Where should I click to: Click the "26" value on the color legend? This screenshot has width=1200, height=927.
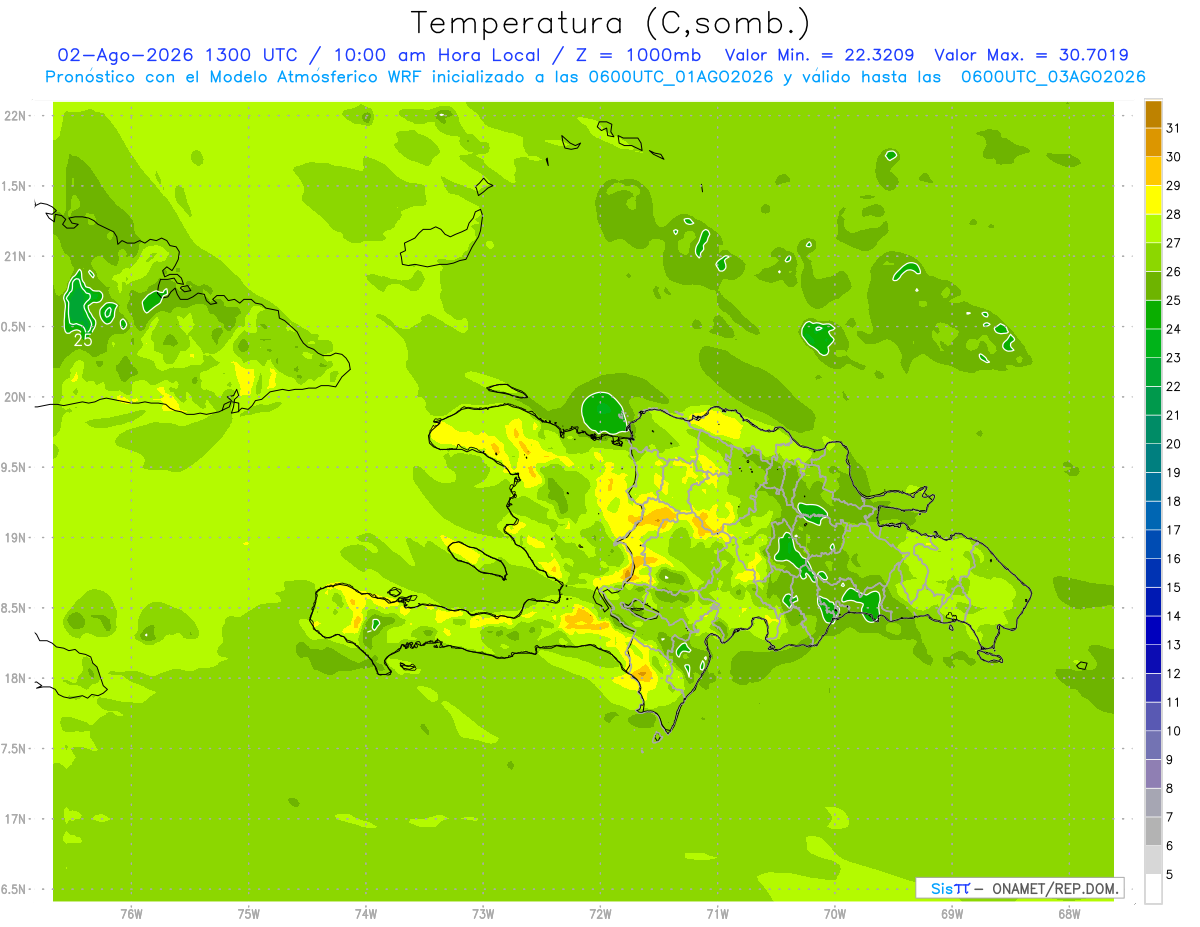(1173, 271)
